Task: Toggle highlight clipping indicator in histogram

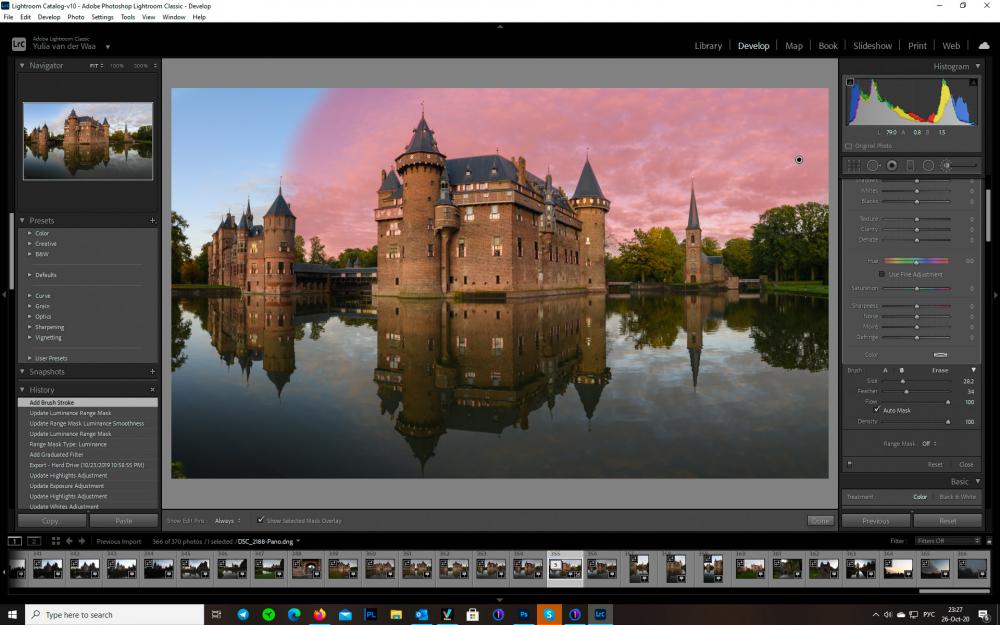Action: 973,82
